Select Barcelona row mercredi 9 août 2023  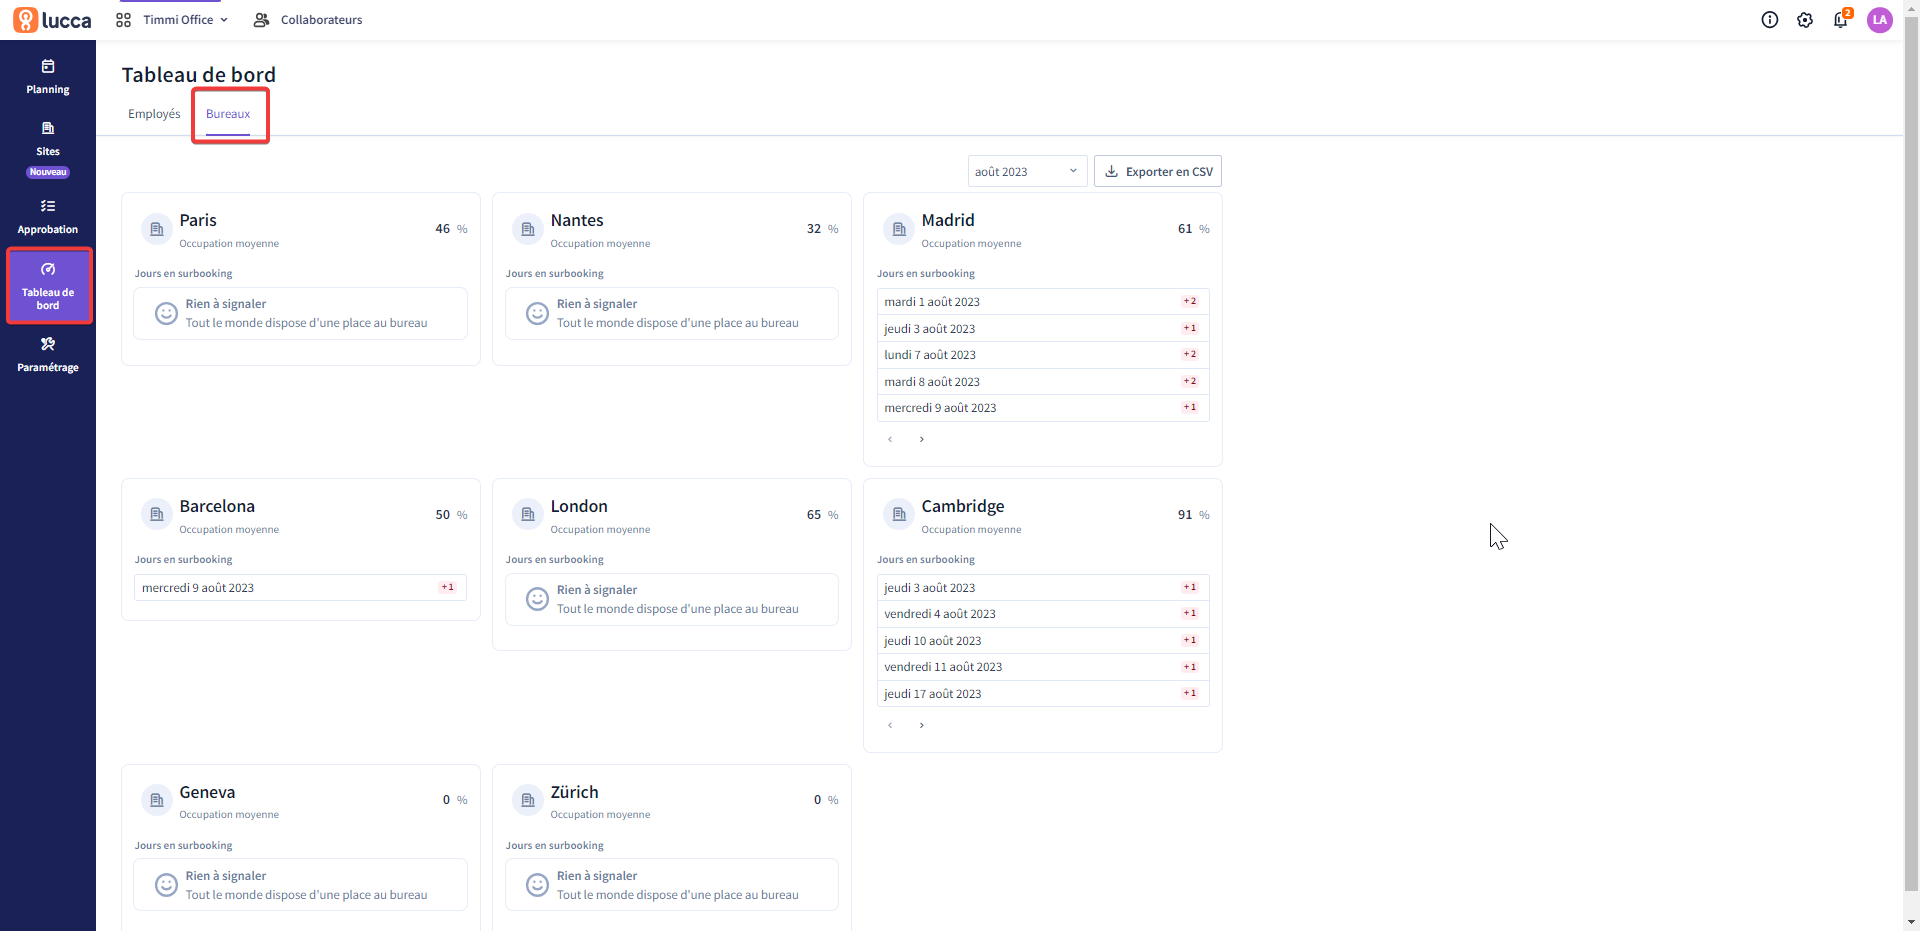[300, 588]
